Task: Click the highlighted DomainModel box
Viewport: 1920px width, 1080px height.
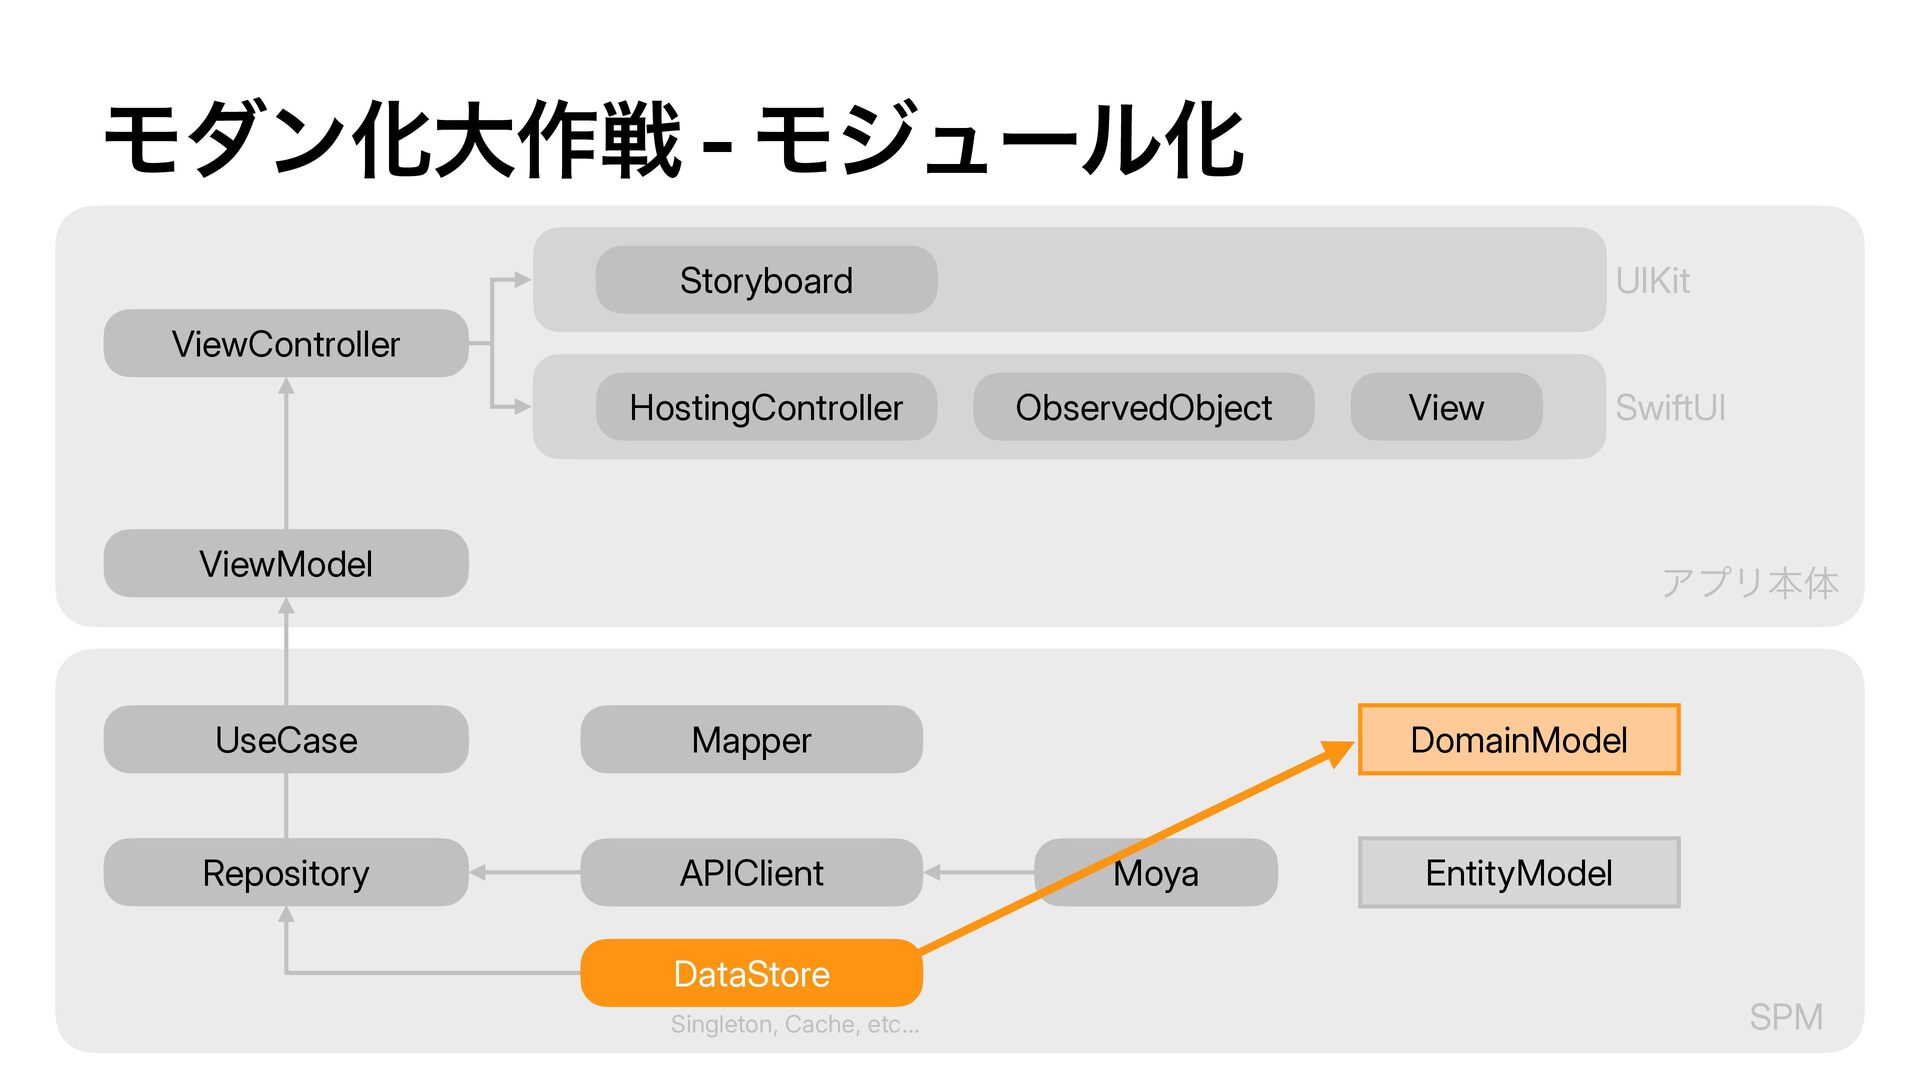Action: tap(1519, 739)
